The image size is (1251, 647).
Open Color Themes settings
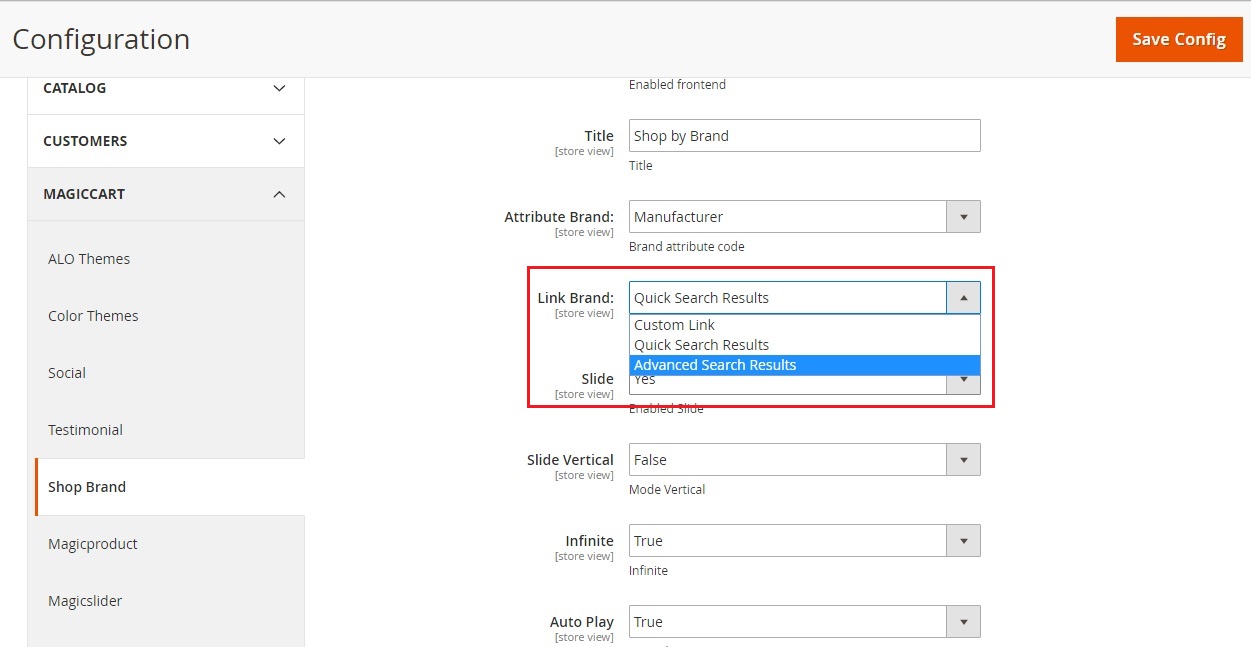[93, 316]
